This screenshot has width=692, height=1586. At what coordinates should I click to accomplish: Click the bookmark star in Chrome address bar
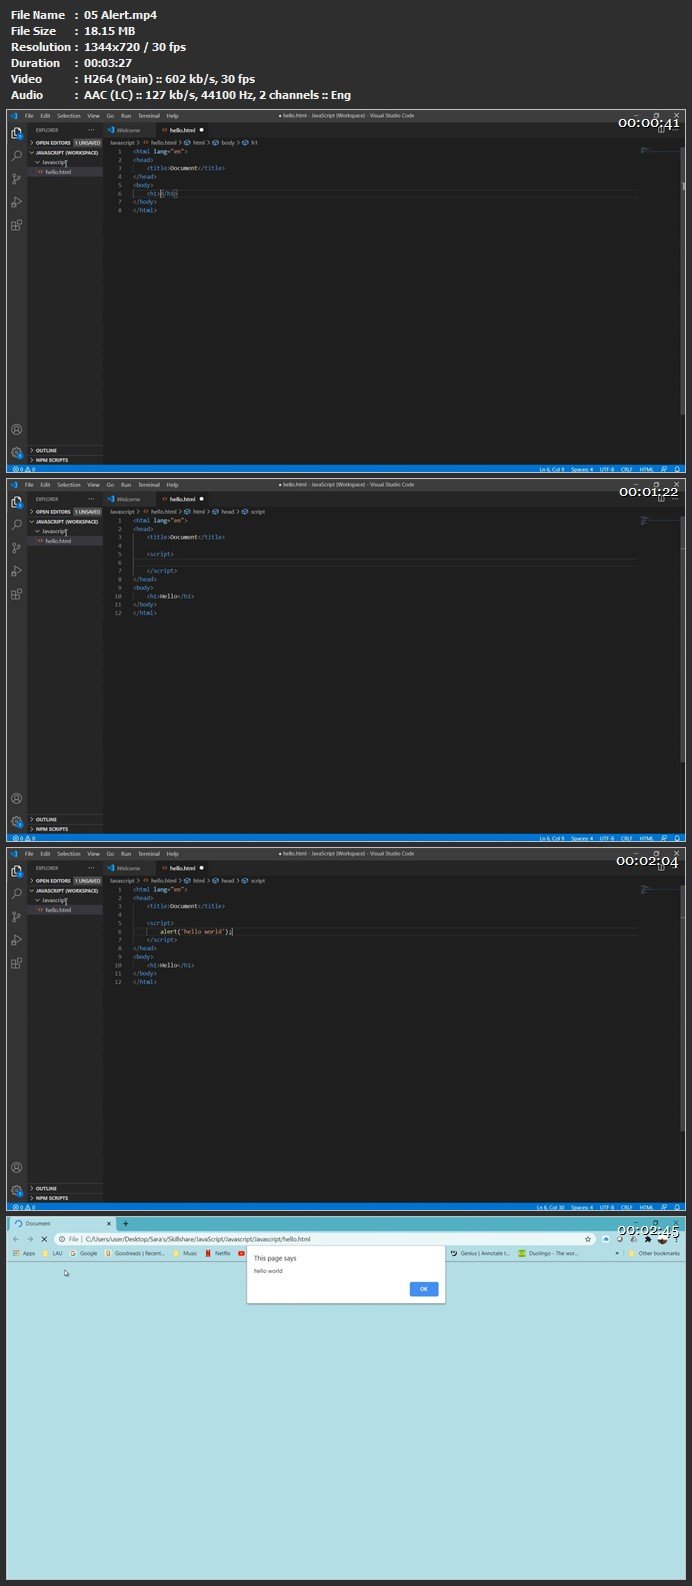tap(588, 1239)
